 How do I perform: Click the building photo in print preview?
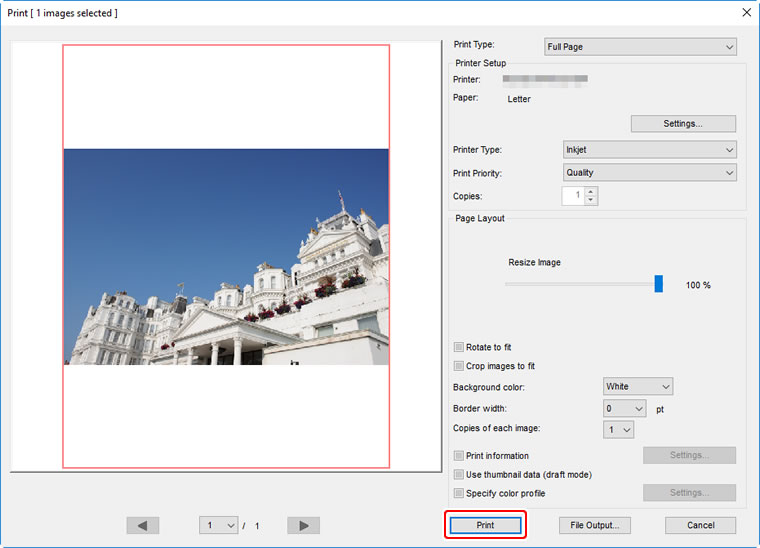click(226, 257)
